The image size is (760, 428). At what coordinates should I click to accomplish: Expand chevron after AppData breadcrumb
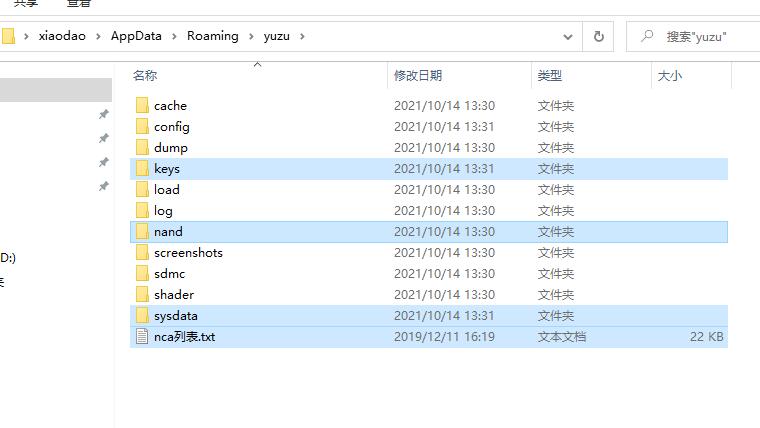tap(174, 36)
